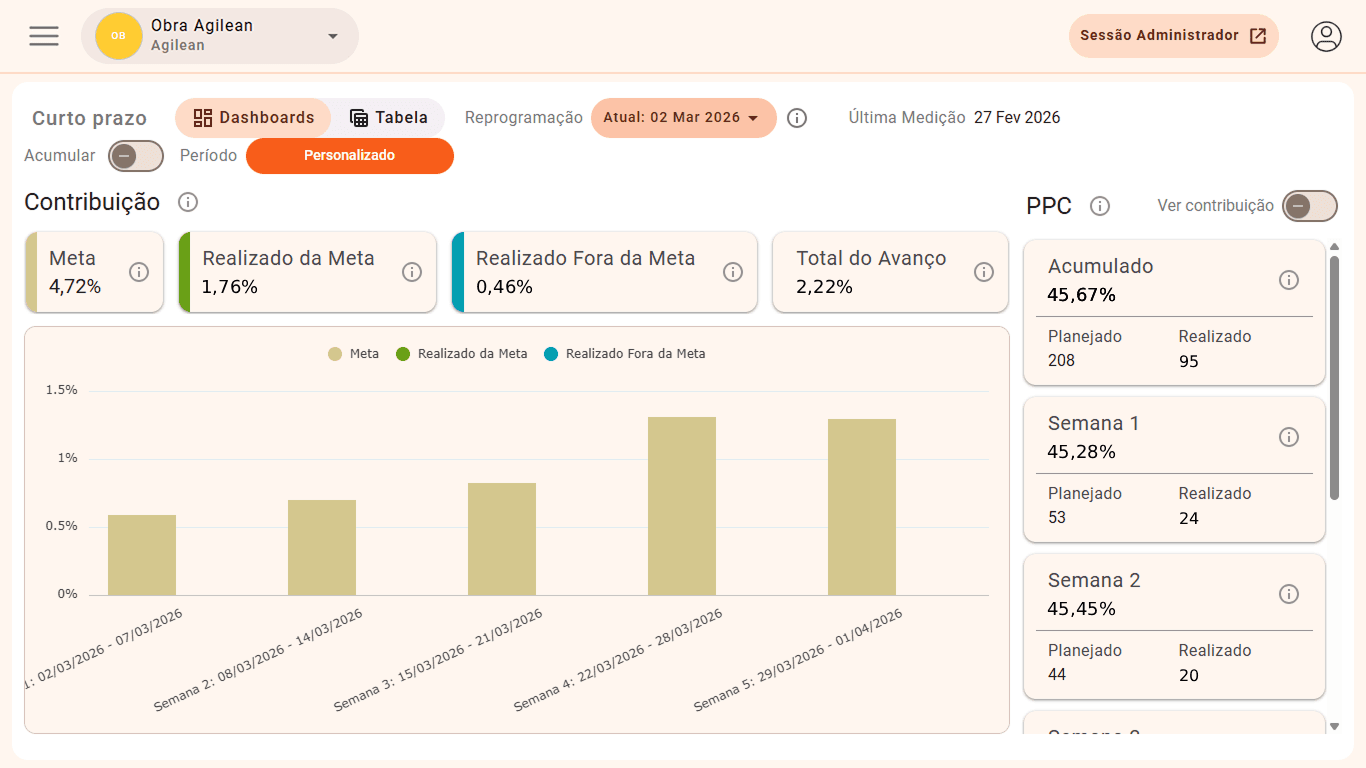
Task: Click the Semana 1 45,28% value
Action: point(1082,452)
